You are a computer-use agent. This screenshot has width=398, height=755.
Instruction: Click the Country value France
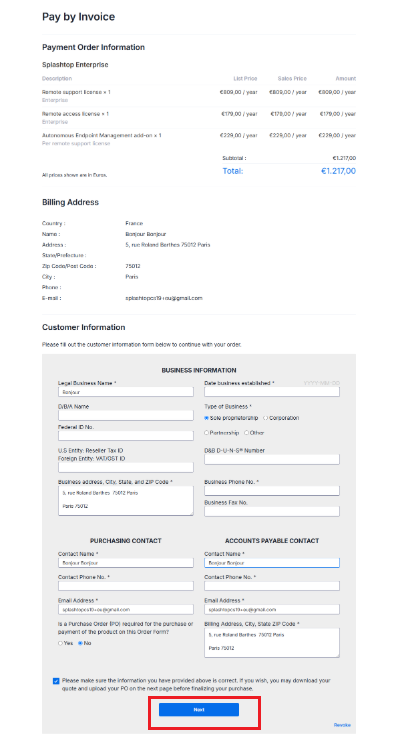coord(134,223)
